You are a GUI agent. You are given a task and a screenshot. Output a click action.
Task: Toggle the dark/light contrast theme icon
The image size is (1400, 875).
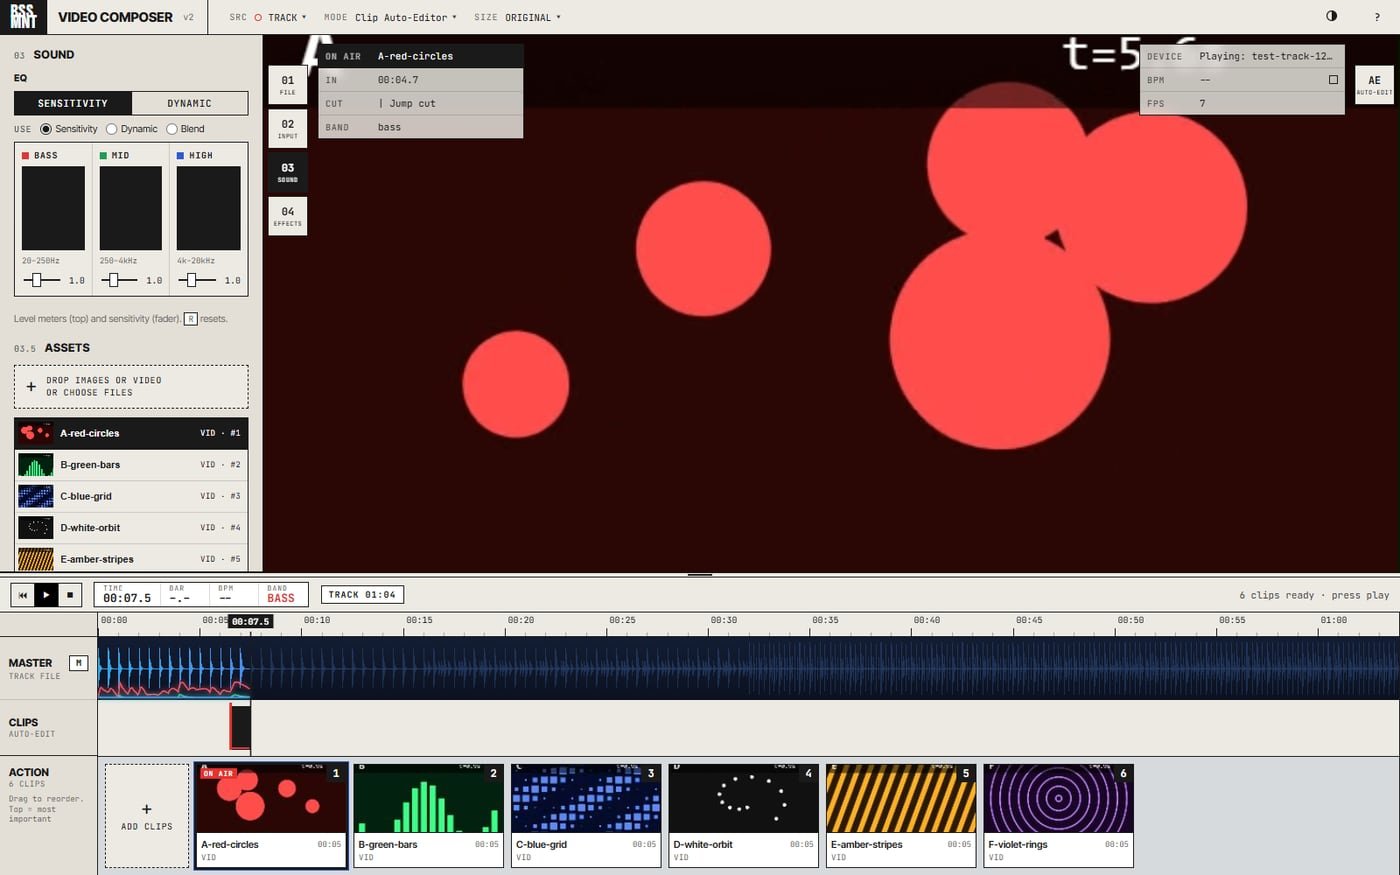[x=1331, y=16]
